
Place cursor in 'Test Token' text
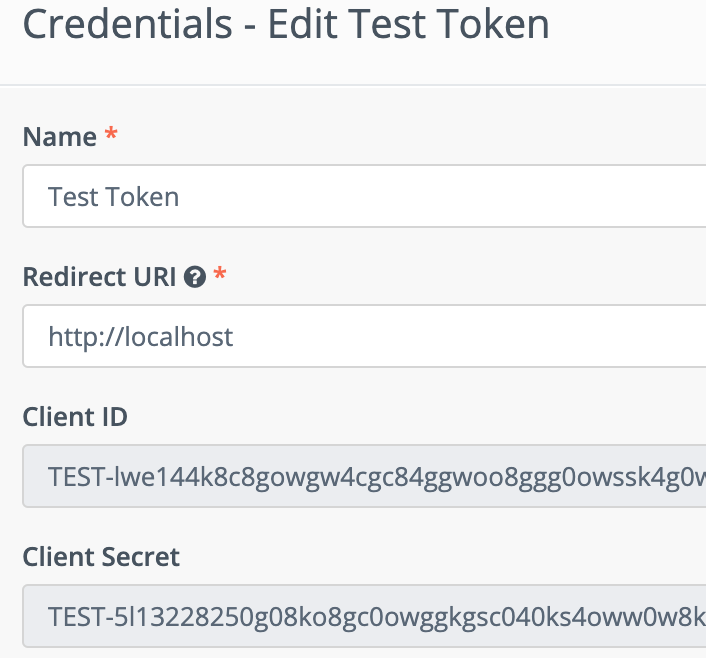pos(113,197)
